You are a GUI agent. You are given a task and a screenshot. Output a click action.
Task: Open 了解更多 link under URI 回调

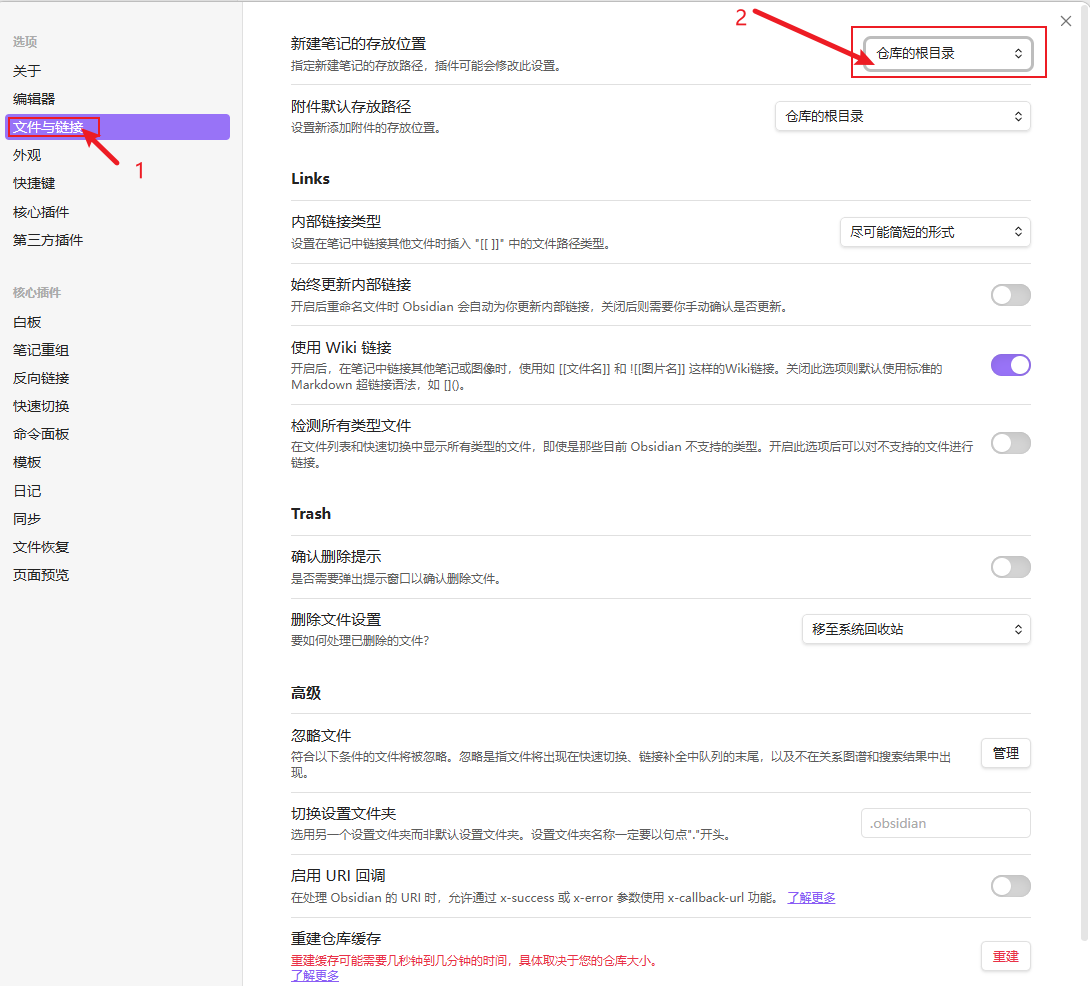pyautogui.click(x=811, y=898)
